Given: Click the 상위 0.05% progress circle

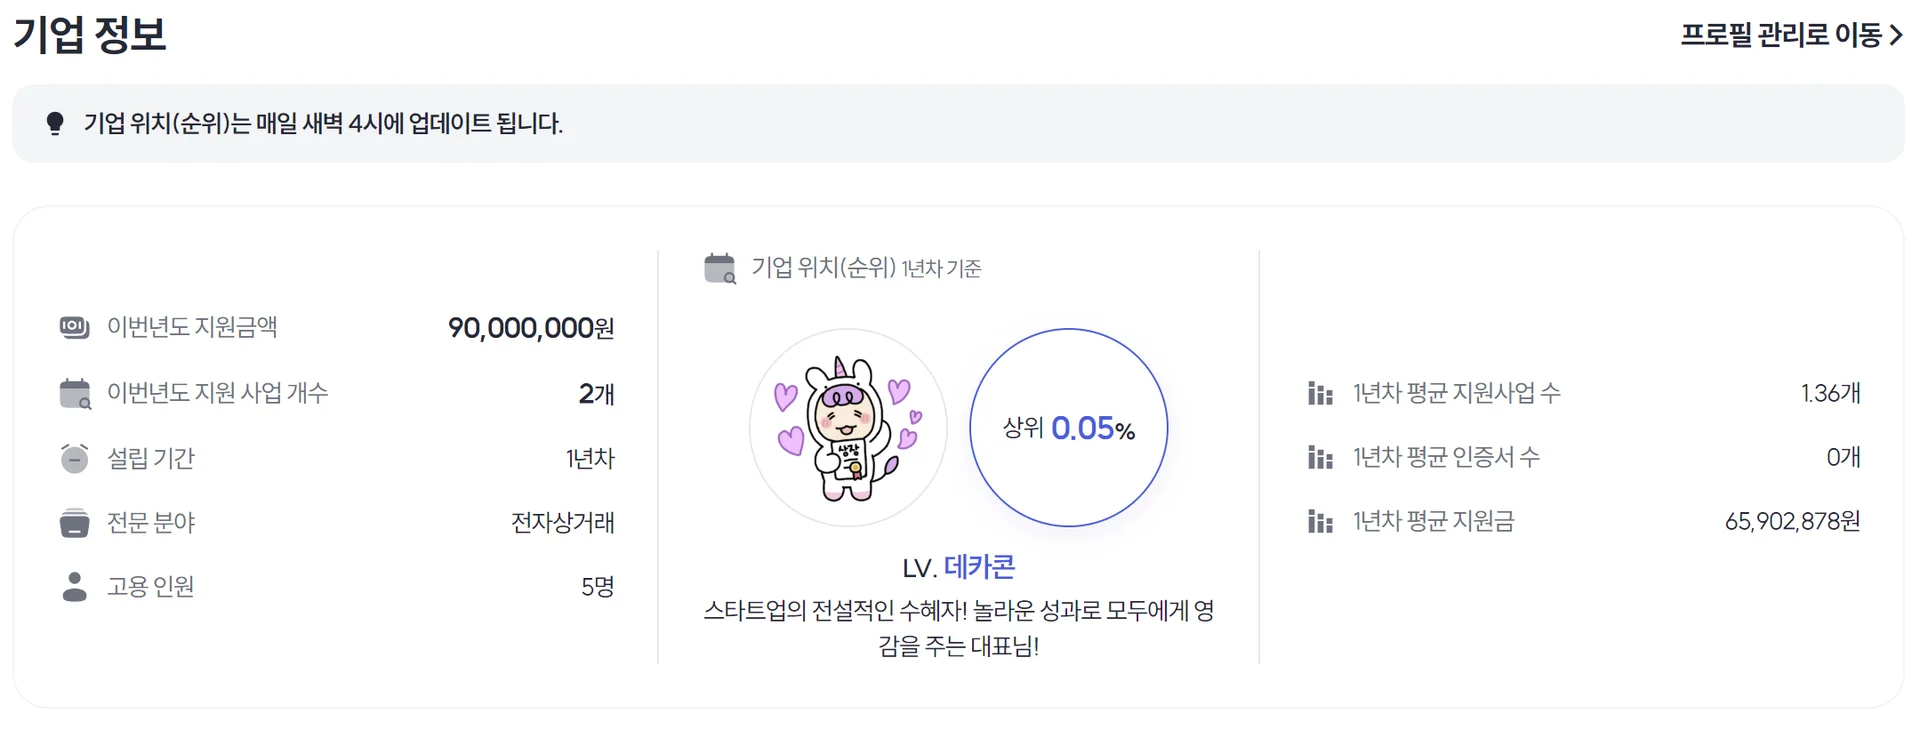Looking at the screenshot, I should tap(1068, 428).
